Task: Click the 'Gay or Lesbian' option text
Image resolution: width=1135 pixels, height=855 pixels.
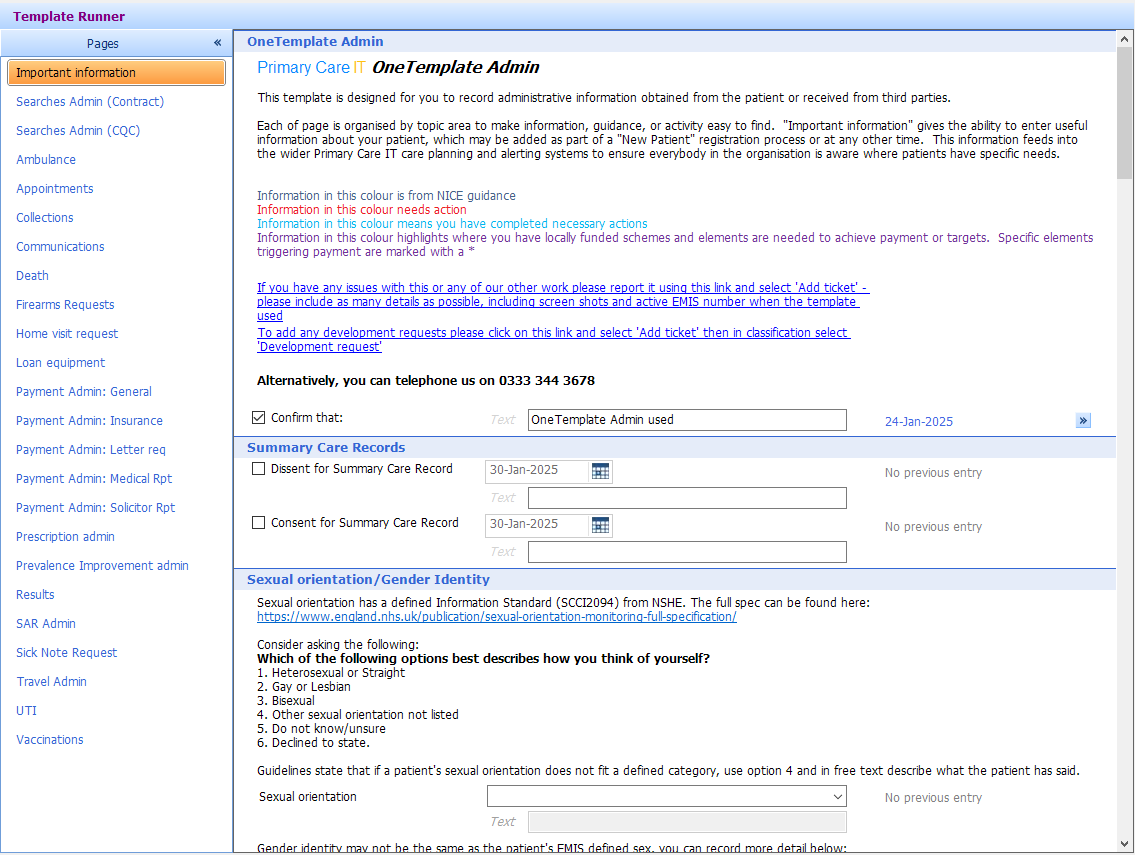Action: pos(311,686)
